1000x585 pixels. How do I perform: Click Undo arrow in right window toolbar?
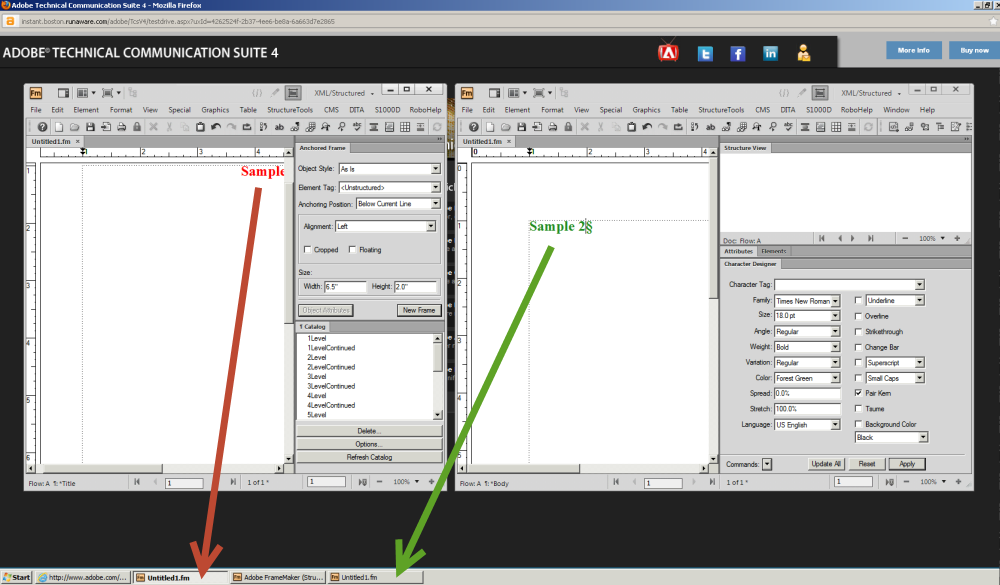[x=647, y=127]
